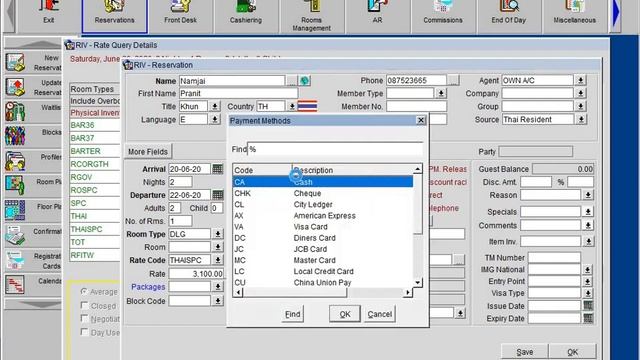Select Cheque payment method row
Image resolution: width=640 pixels, height=360 pixels.
(323, 193)
